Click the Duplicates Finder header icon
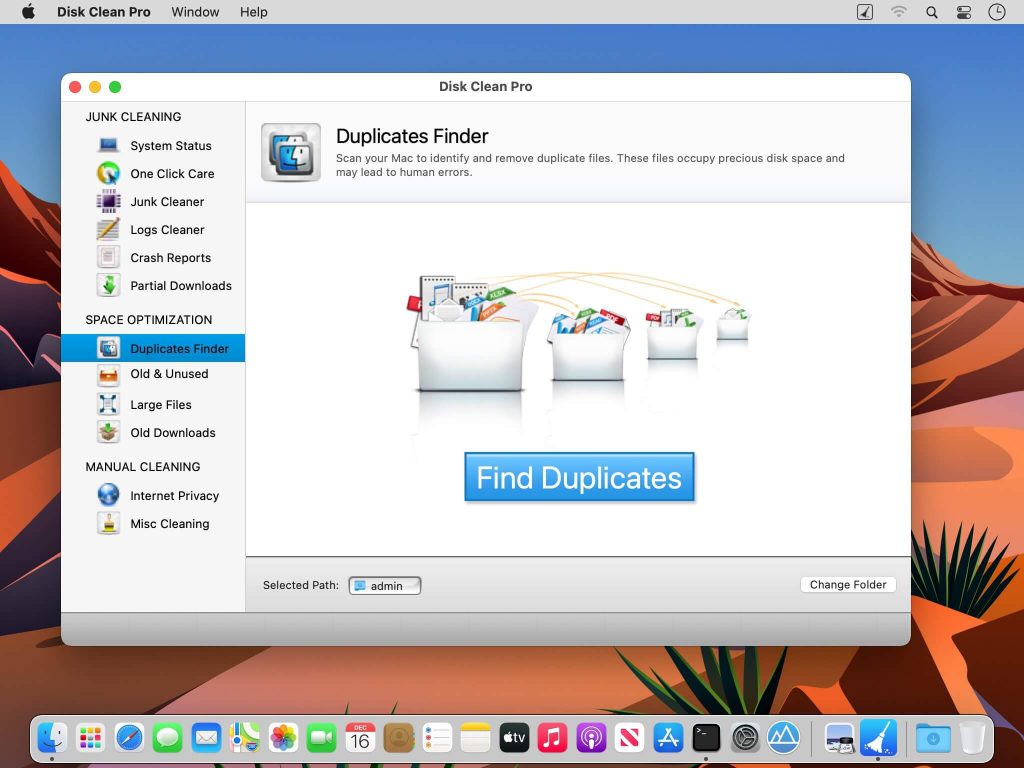Image resolution: width=1024 pixels, height=768 pixels. coord(290,152)
